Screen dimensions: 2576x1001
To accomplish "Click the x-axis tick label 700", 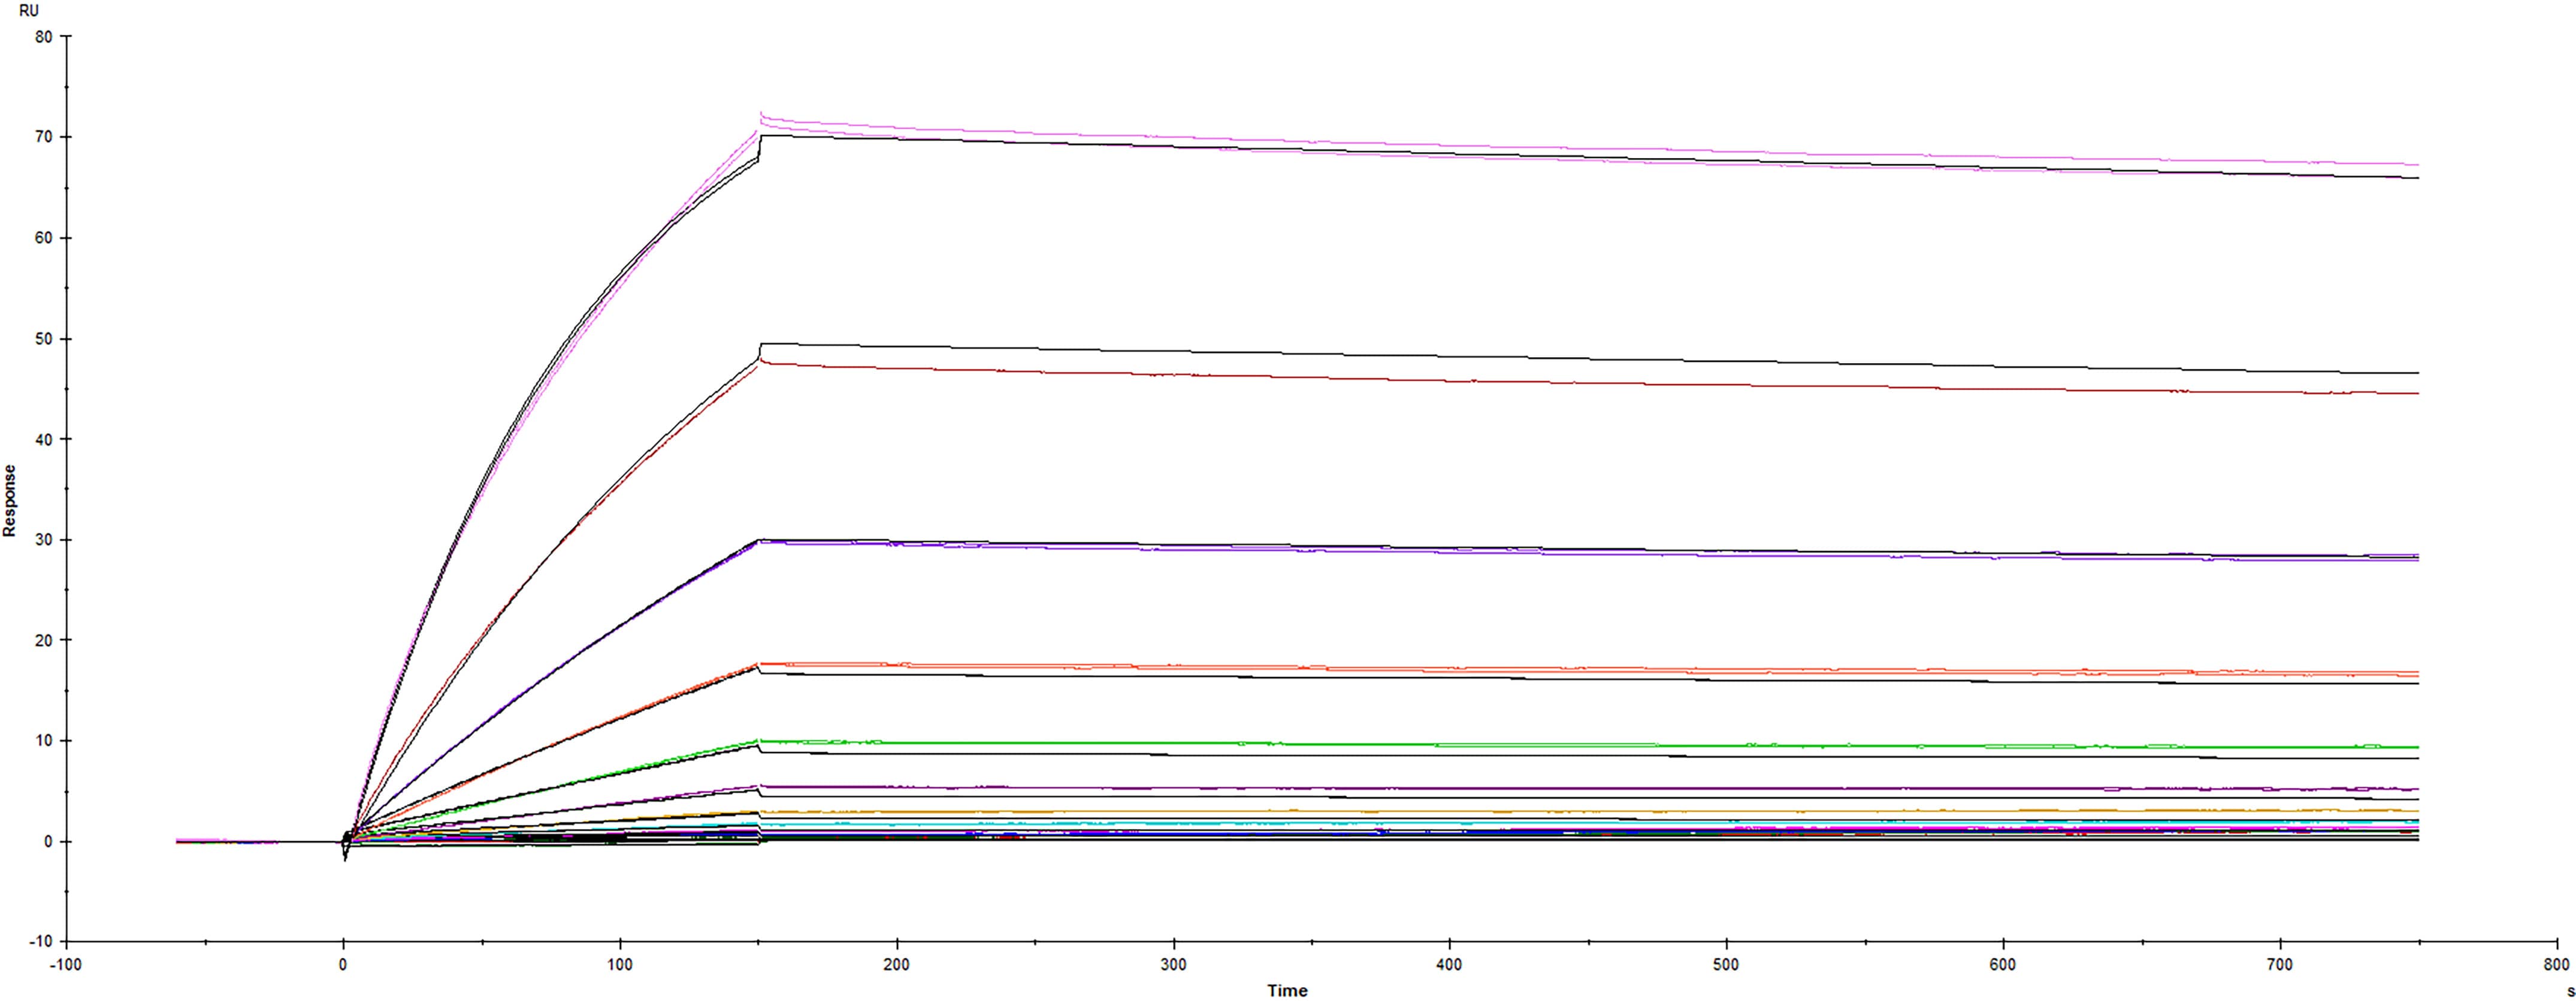I will point(2280,965).
